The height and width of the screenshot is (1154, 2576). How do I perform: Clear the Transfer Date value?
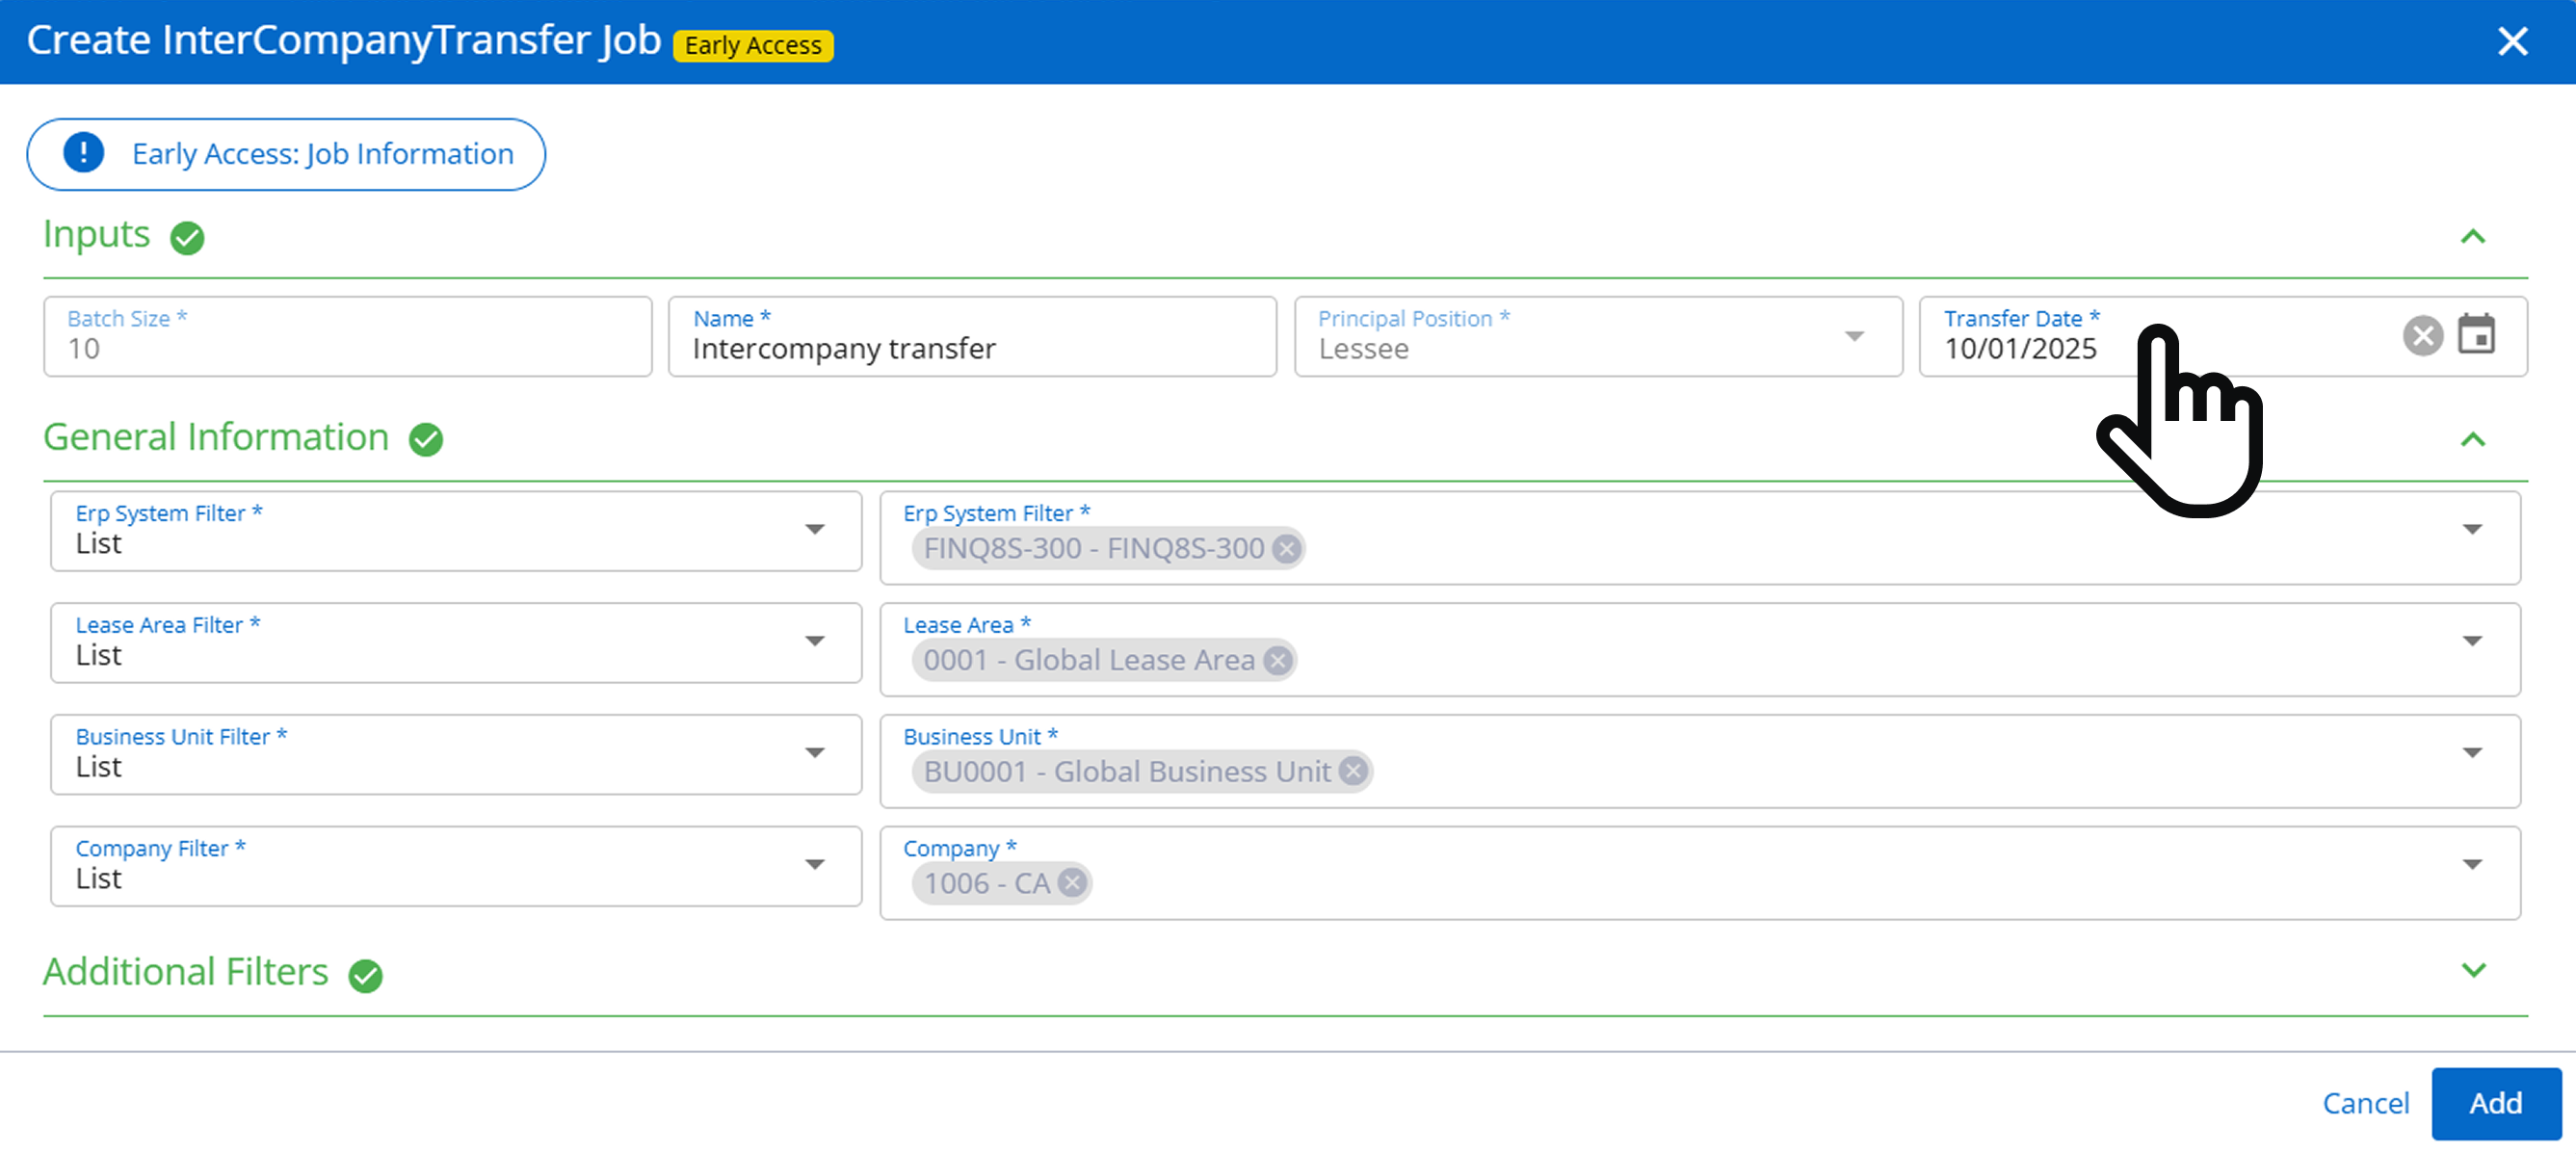pyautogui.click(x=2422, y=335)
